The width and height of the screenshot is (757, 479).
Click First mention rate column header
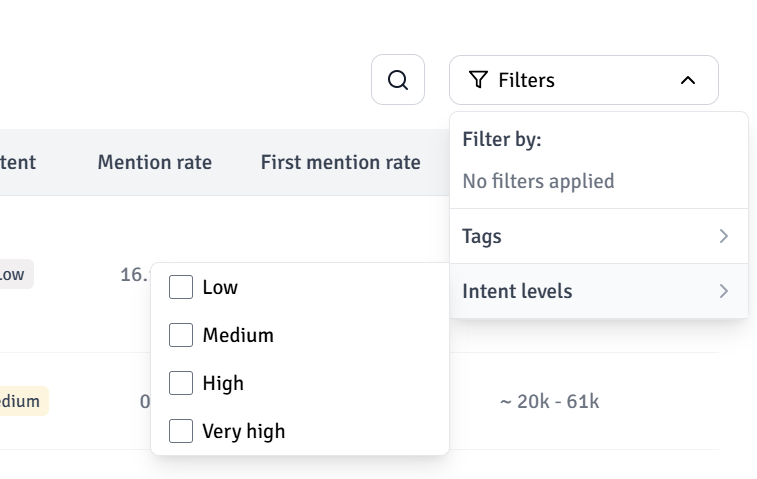[x=340, y=162]
